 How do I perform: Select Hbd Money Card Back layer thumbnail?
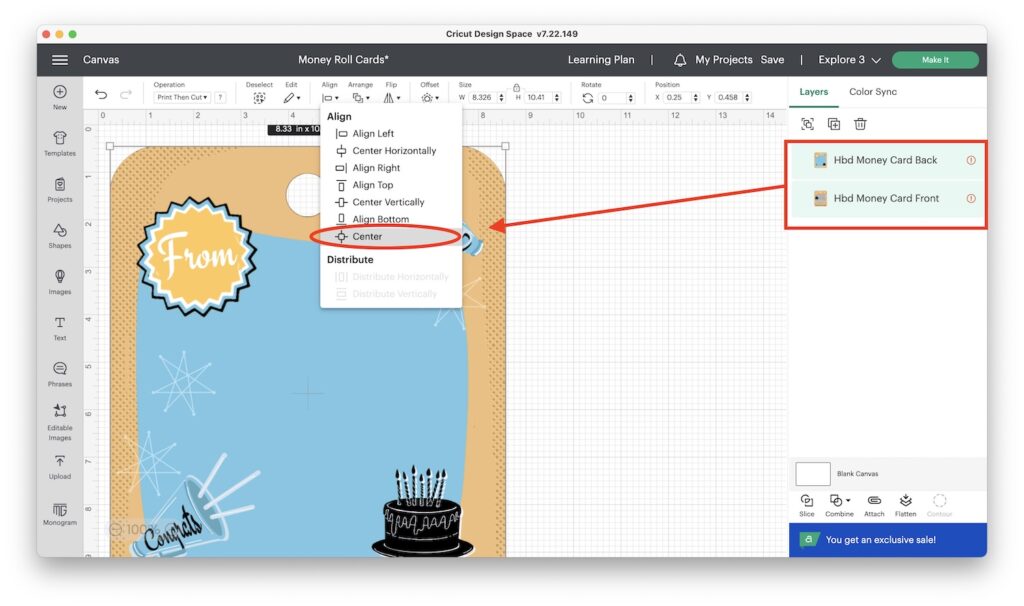tap(820, 160)
